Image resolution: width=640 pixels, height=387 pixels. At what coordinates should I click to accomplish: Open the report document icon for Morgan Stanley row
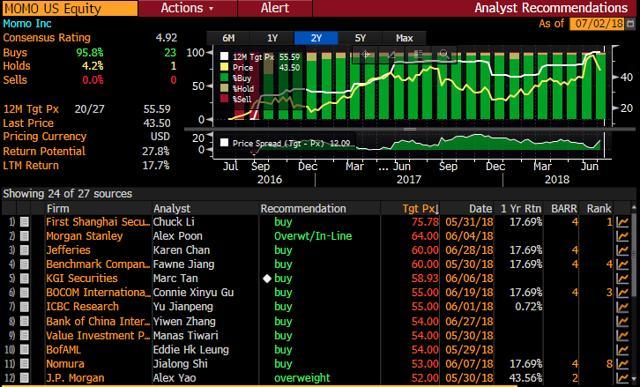24,236
